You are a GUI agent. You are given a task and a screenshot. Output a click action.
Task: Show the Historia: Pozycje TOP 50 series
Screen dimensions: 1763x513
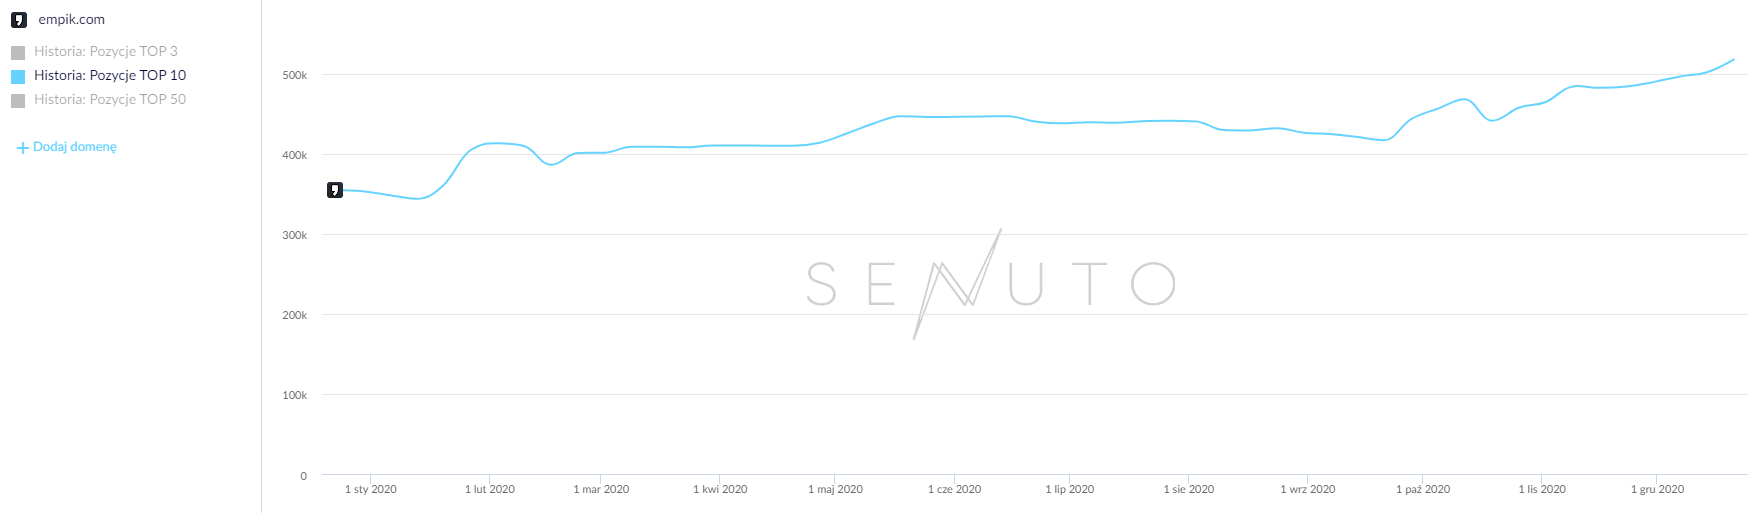[109, 99]
